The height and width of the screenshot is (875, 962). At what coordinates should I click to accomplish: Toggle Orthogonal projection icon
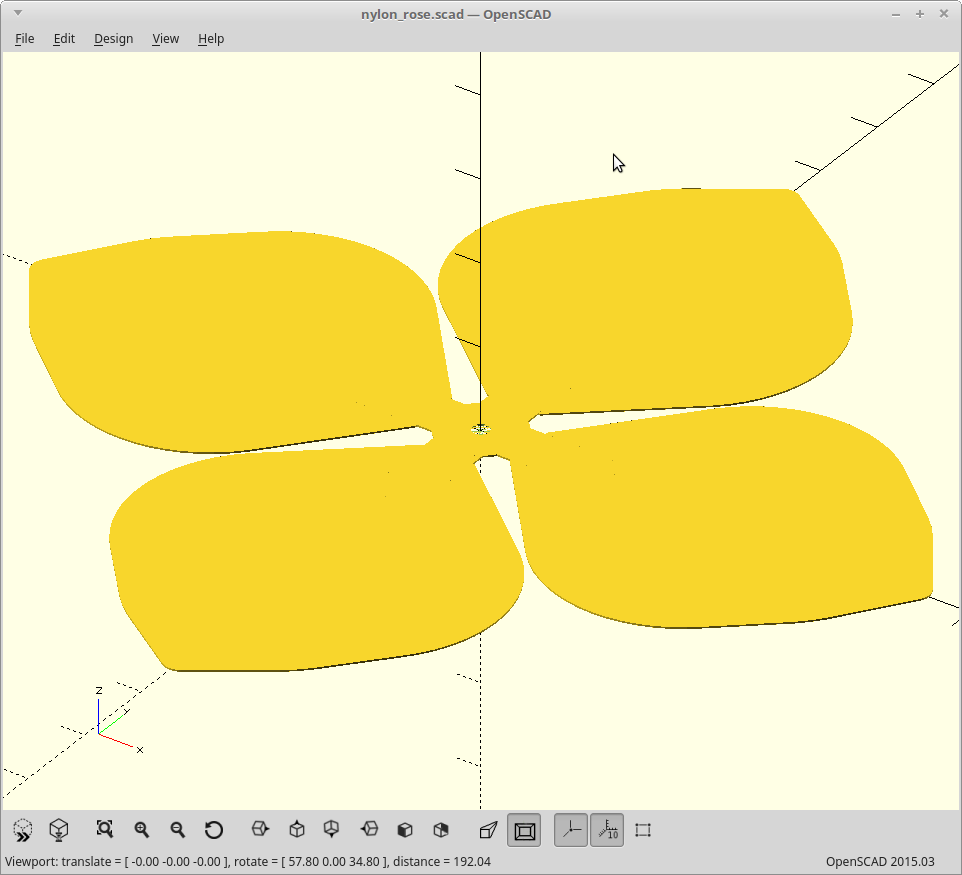(524, 830)
